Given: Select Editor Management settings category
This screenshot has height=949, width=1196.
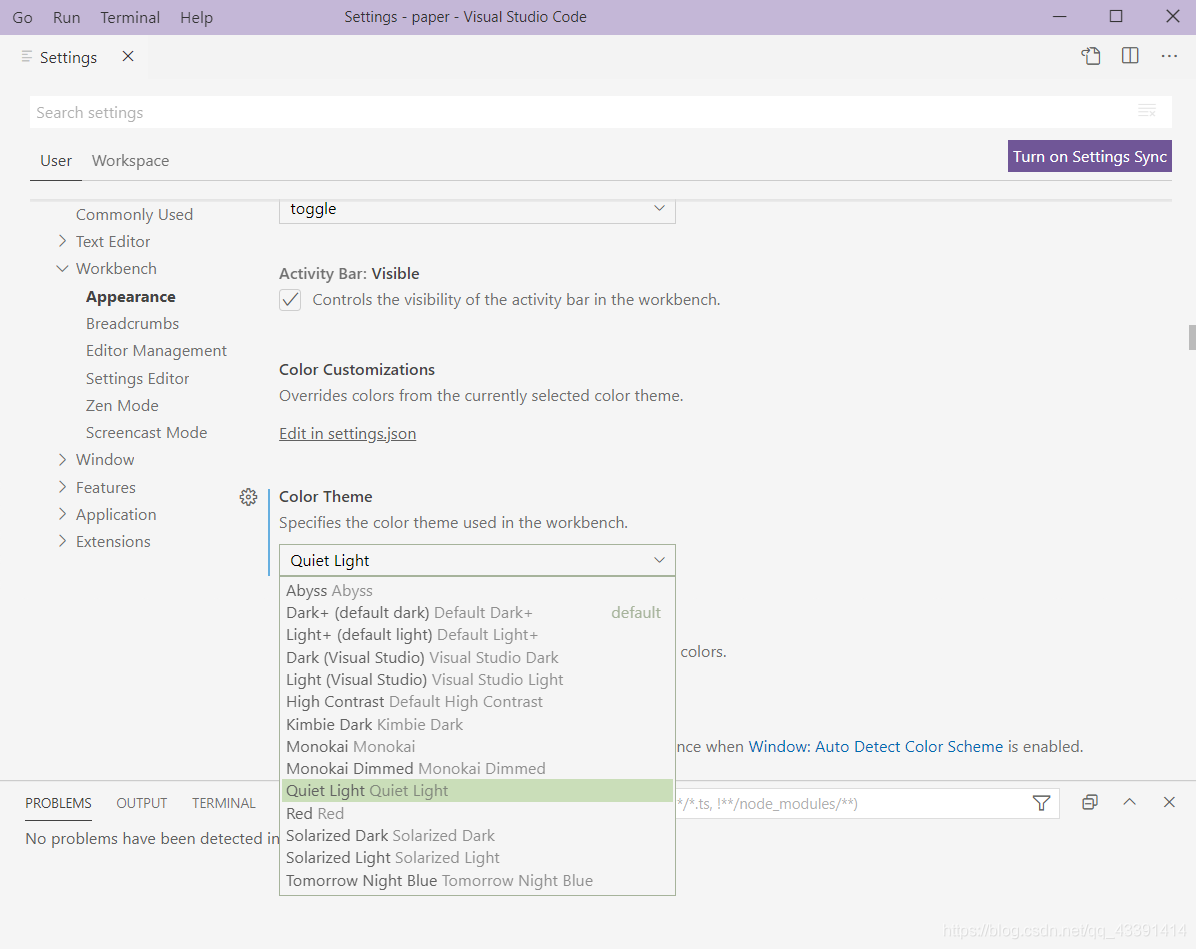Looking at the screenshot, I should pyautogui.click(x=156, y=351).
